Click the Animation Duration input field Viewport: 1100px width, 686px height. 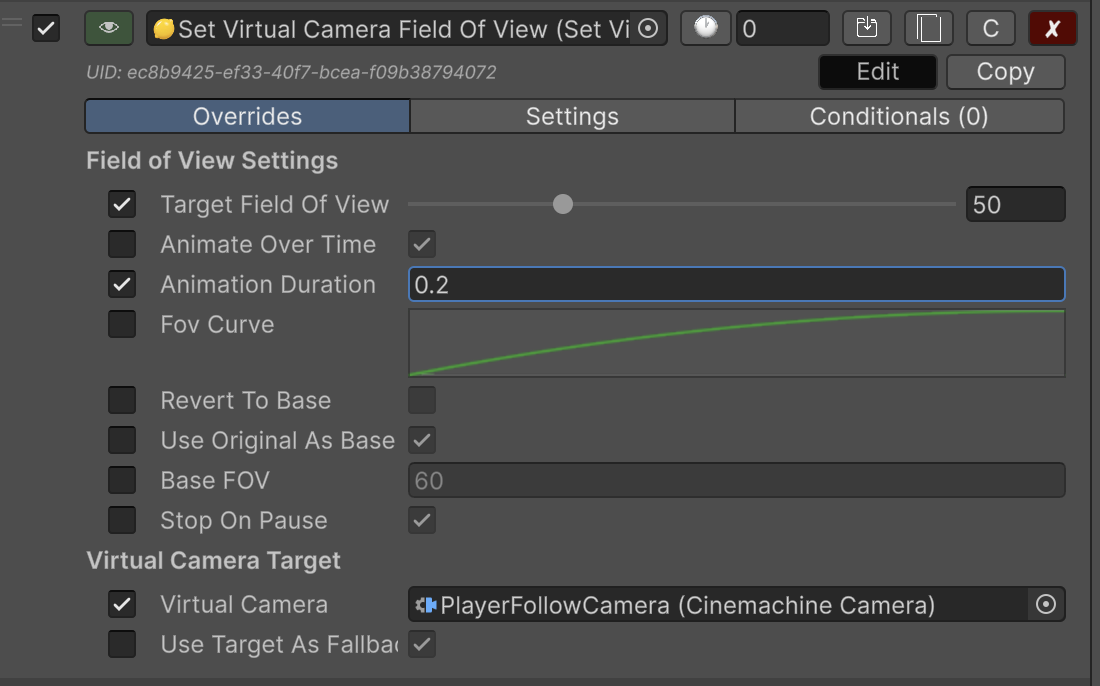coord(736,285)
